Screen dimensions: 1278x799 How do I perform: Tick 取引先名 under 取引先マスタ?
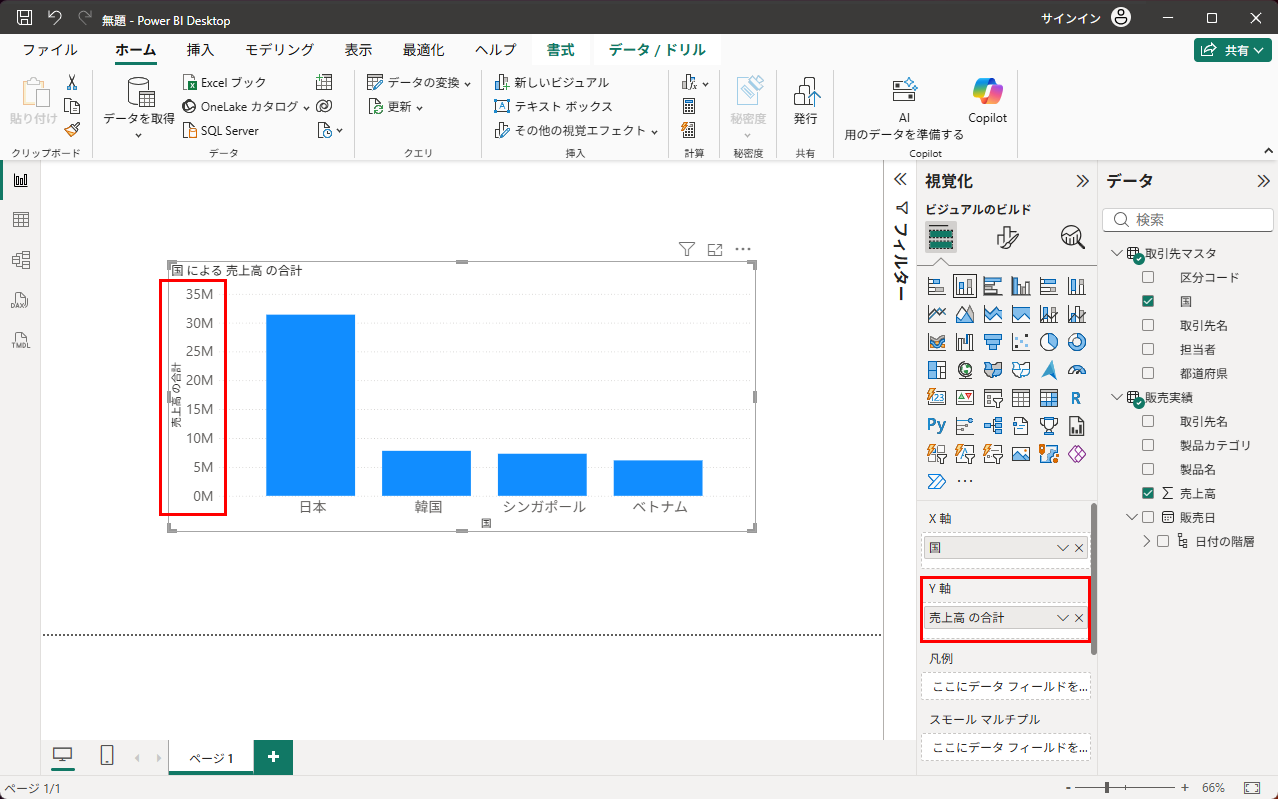coord(1148,325)
